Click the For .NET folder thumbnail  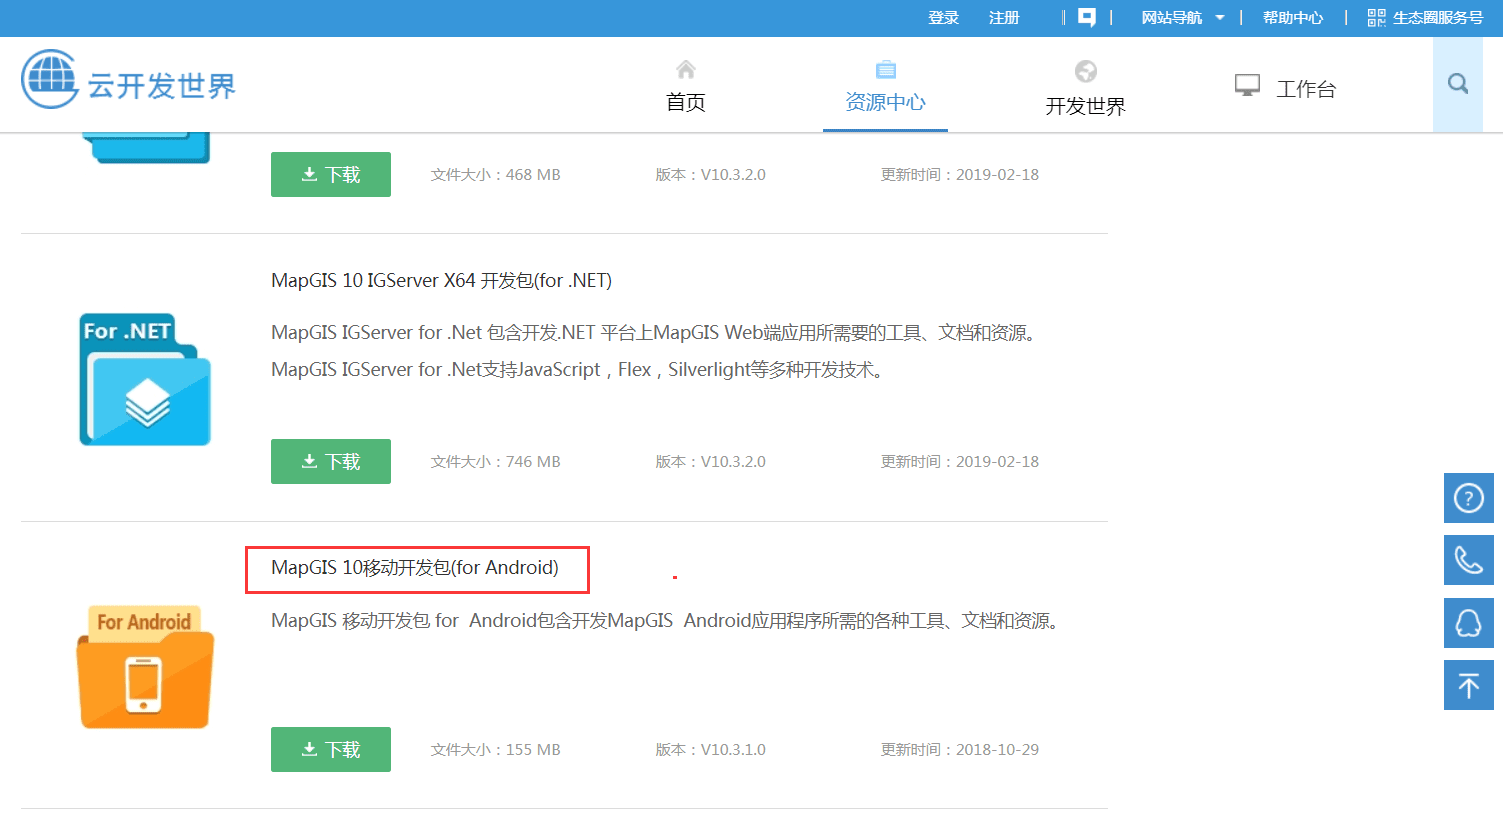pyautogui.click(x=145, y=379)
